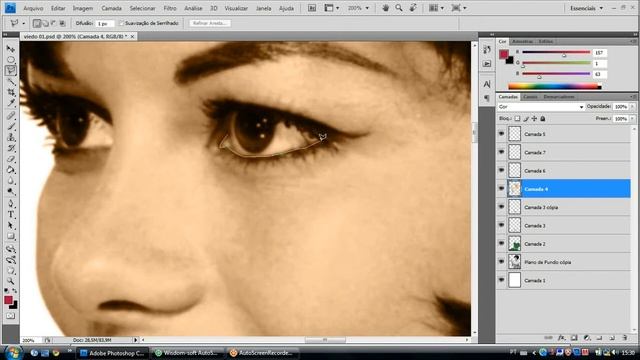Image resolution: width=640 pixels, height=360 pixels.
Task: Open the Essenciais workspace dropdown
Action: coord(587,8)
